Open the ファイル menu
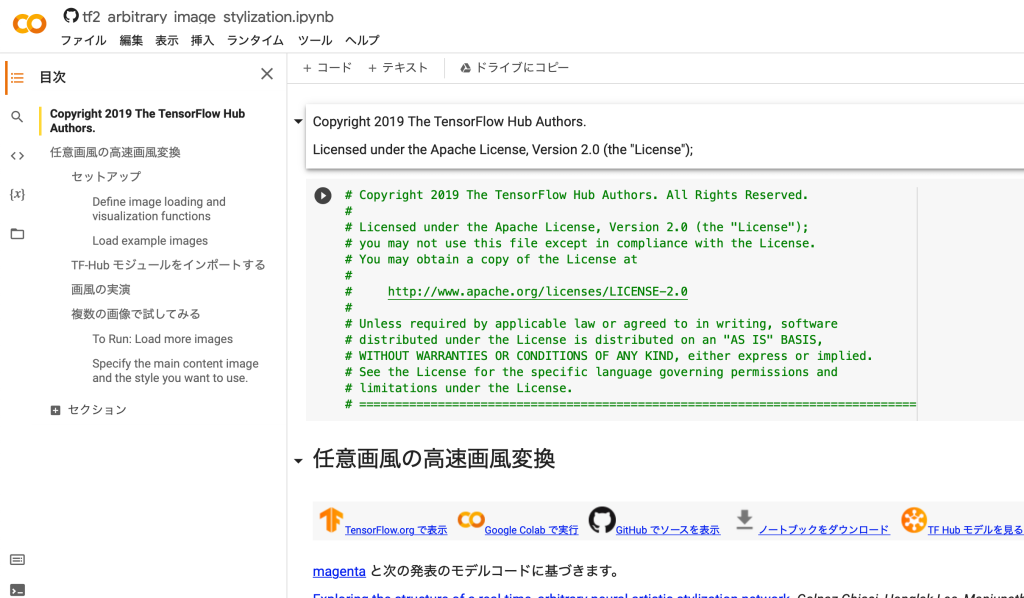Screen dimensions: 1024x598 click(83, 40)
